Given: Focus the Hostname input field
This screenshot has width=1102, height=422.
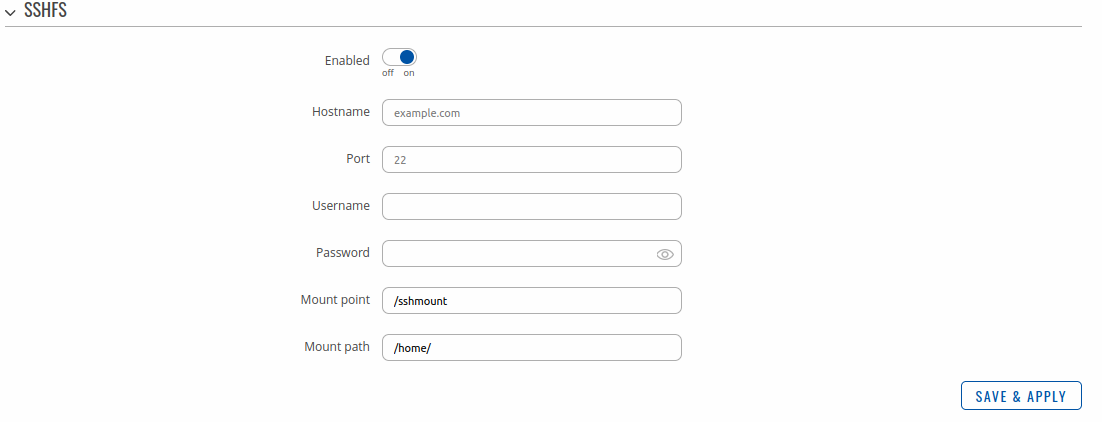Looking at the screenshot, I should click(531, 113).
